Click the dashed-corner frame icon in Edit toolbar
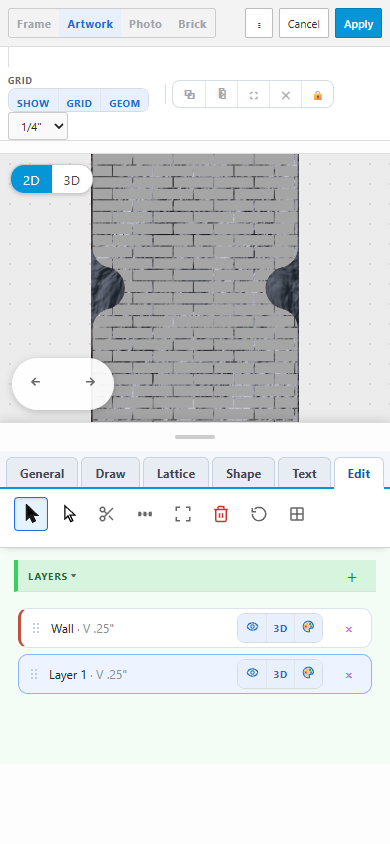Image resolution: width=390 pixels, height=844 pixels. tap(183, 514)
